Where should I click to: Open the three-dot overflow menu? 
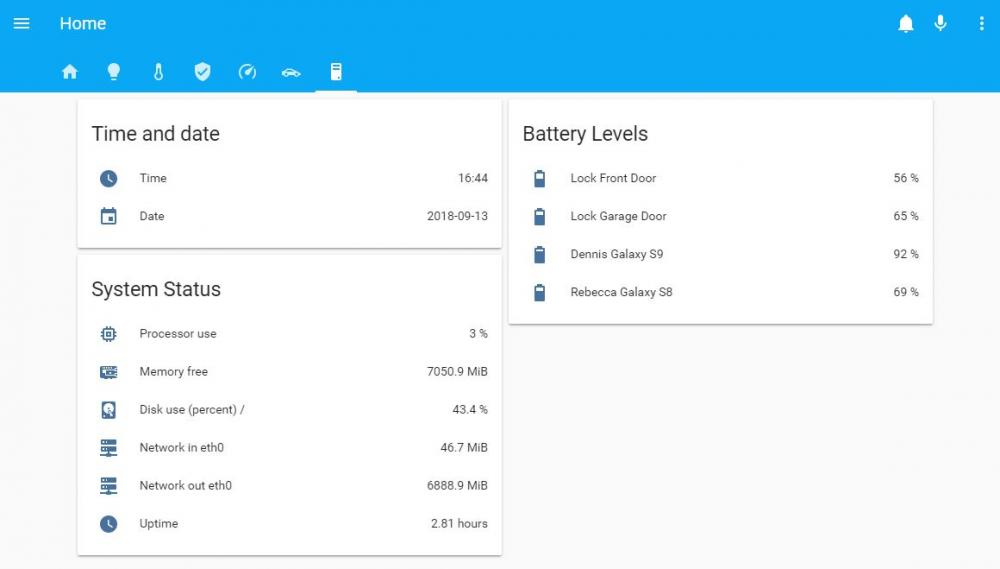click(x=981, y=23)
